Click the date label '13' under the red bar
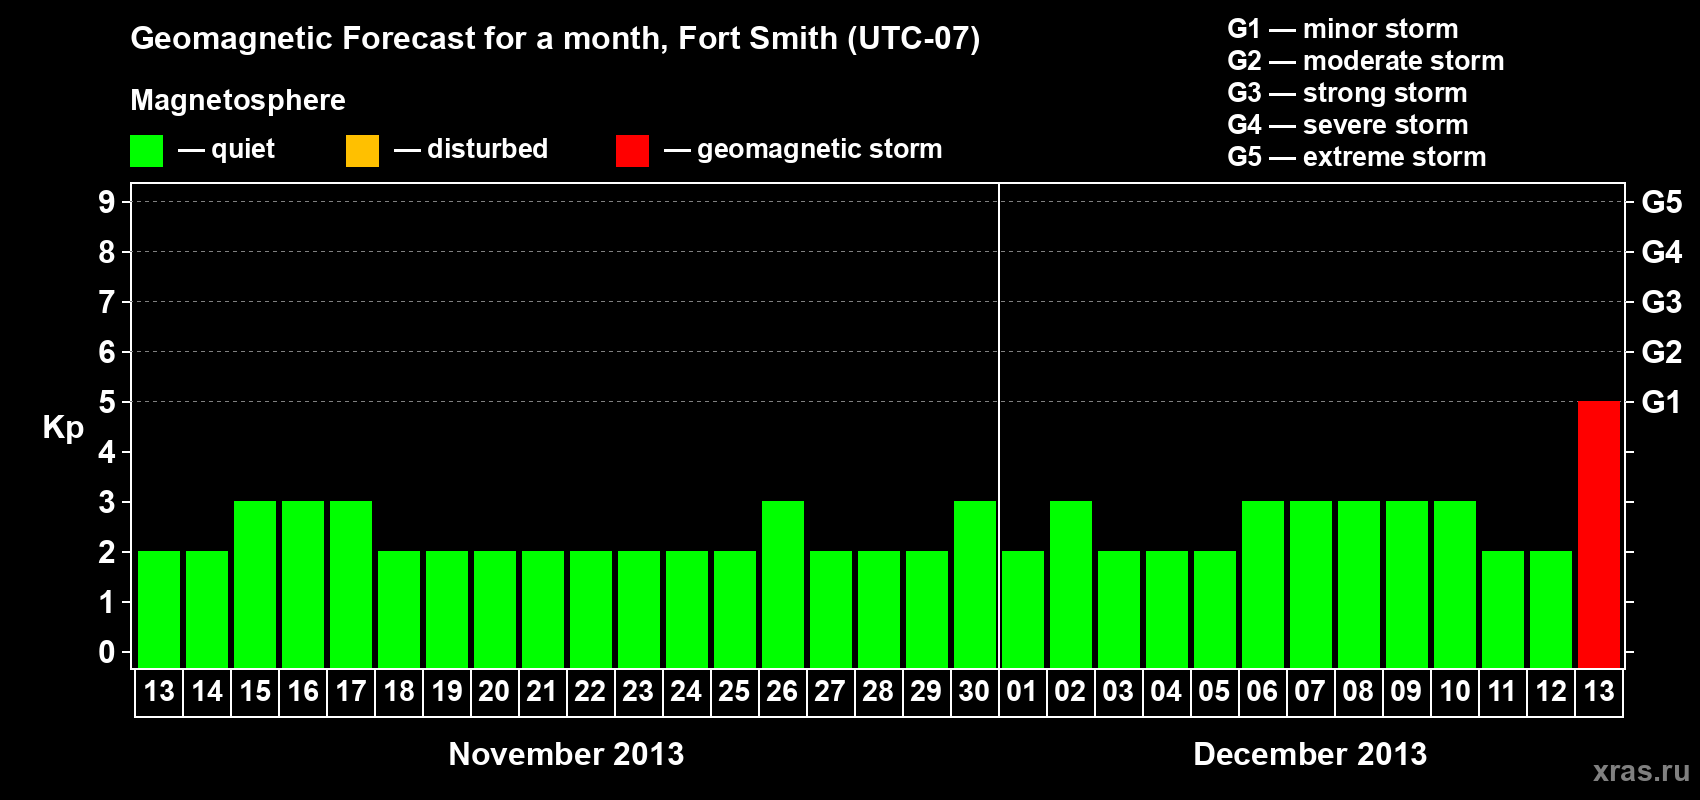This screenshot has height=800, width=1700. (1599, 692)
